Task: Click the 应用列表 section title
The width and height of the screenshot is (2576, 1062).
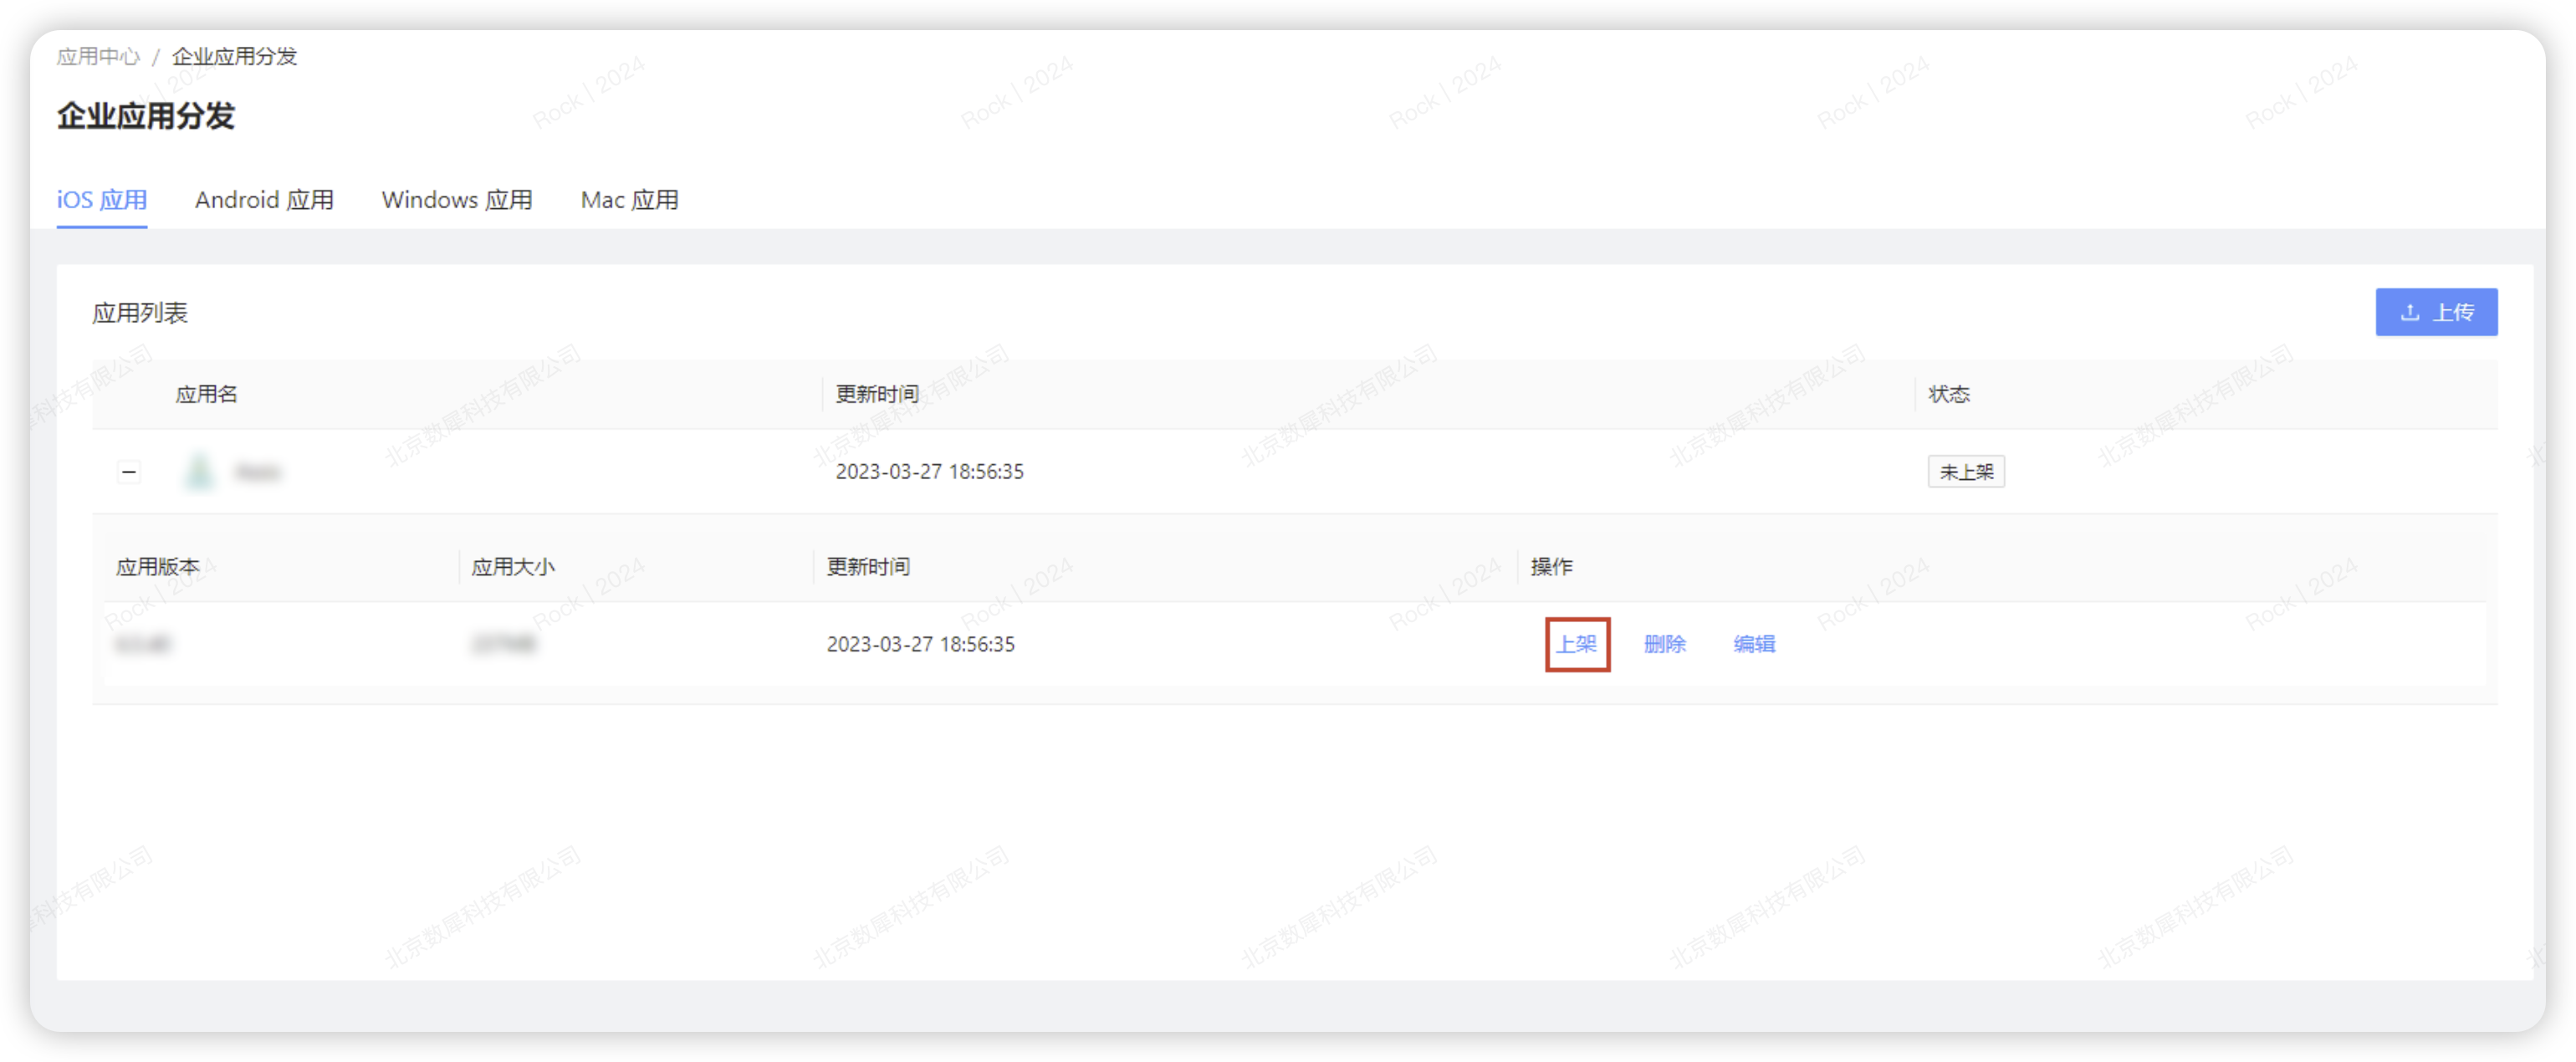Action: [x=140, y=313]
